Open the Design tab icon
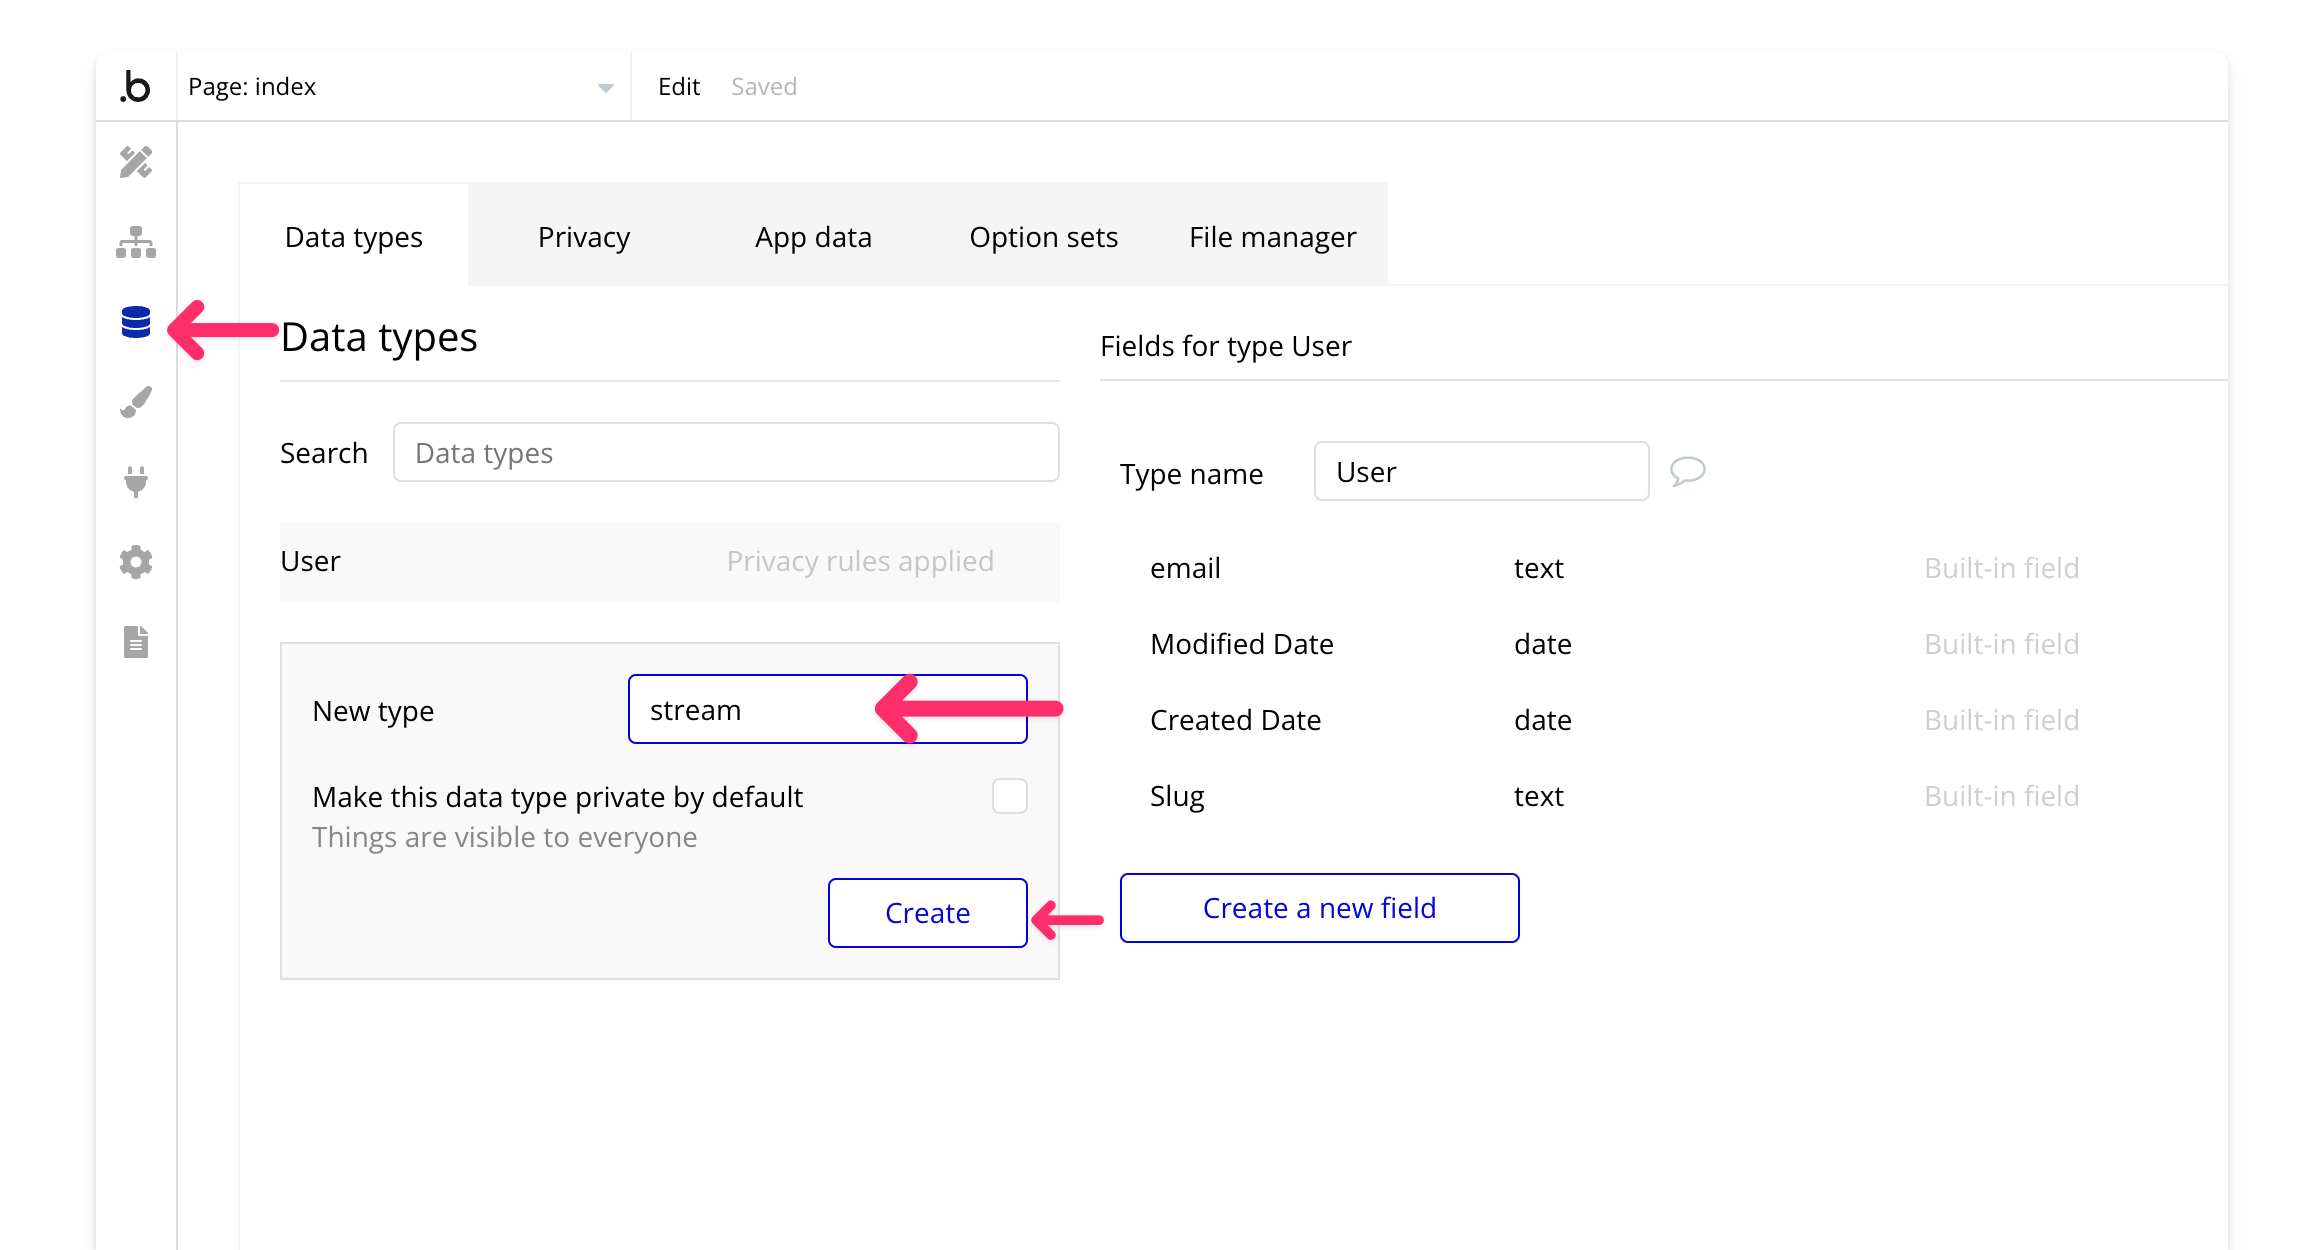2324x1250 pixels. click(x=136, y=162)
